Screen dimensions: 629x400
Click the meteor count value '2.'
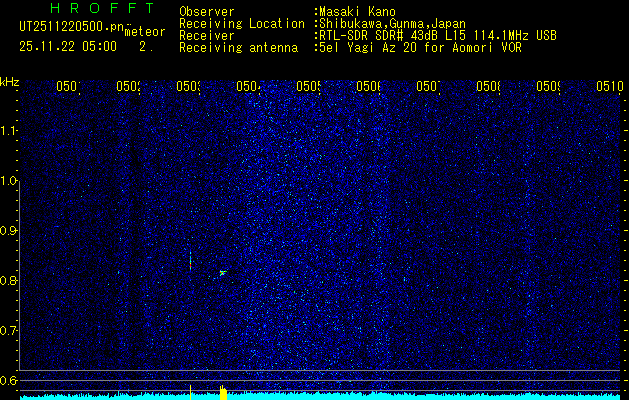tap(146, 47)
